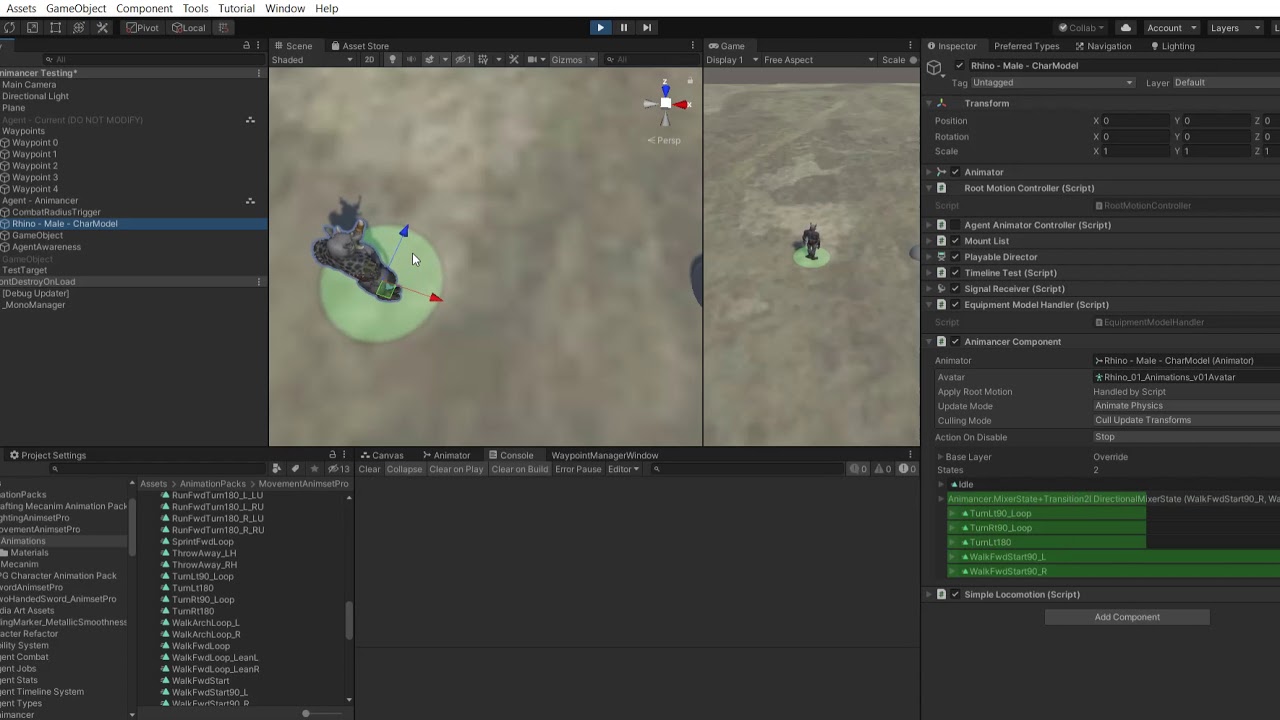
Task: Toggle the Rhino GameObject active checkbox
Action: pyautogui.click(x=959, y=66)
